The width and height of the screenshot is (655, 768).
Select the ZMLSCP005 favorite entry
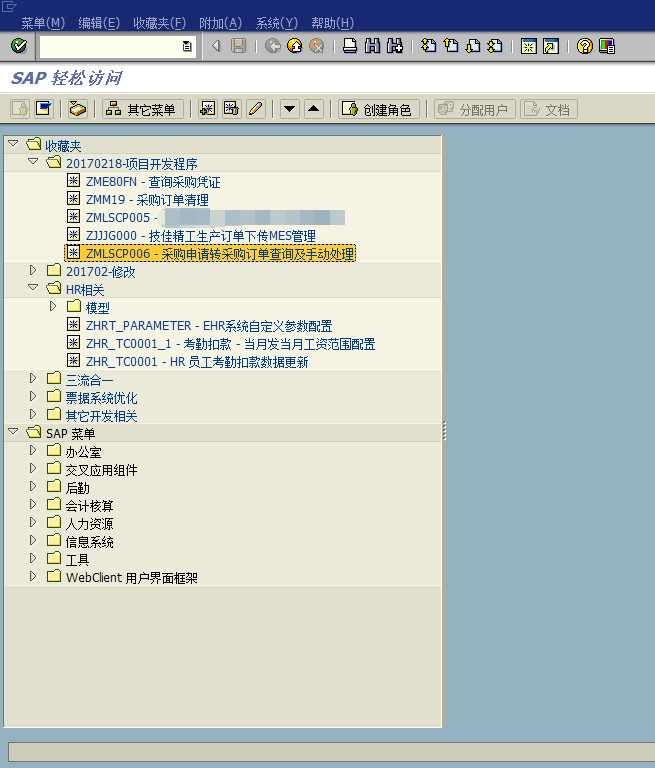coord(215,217)
